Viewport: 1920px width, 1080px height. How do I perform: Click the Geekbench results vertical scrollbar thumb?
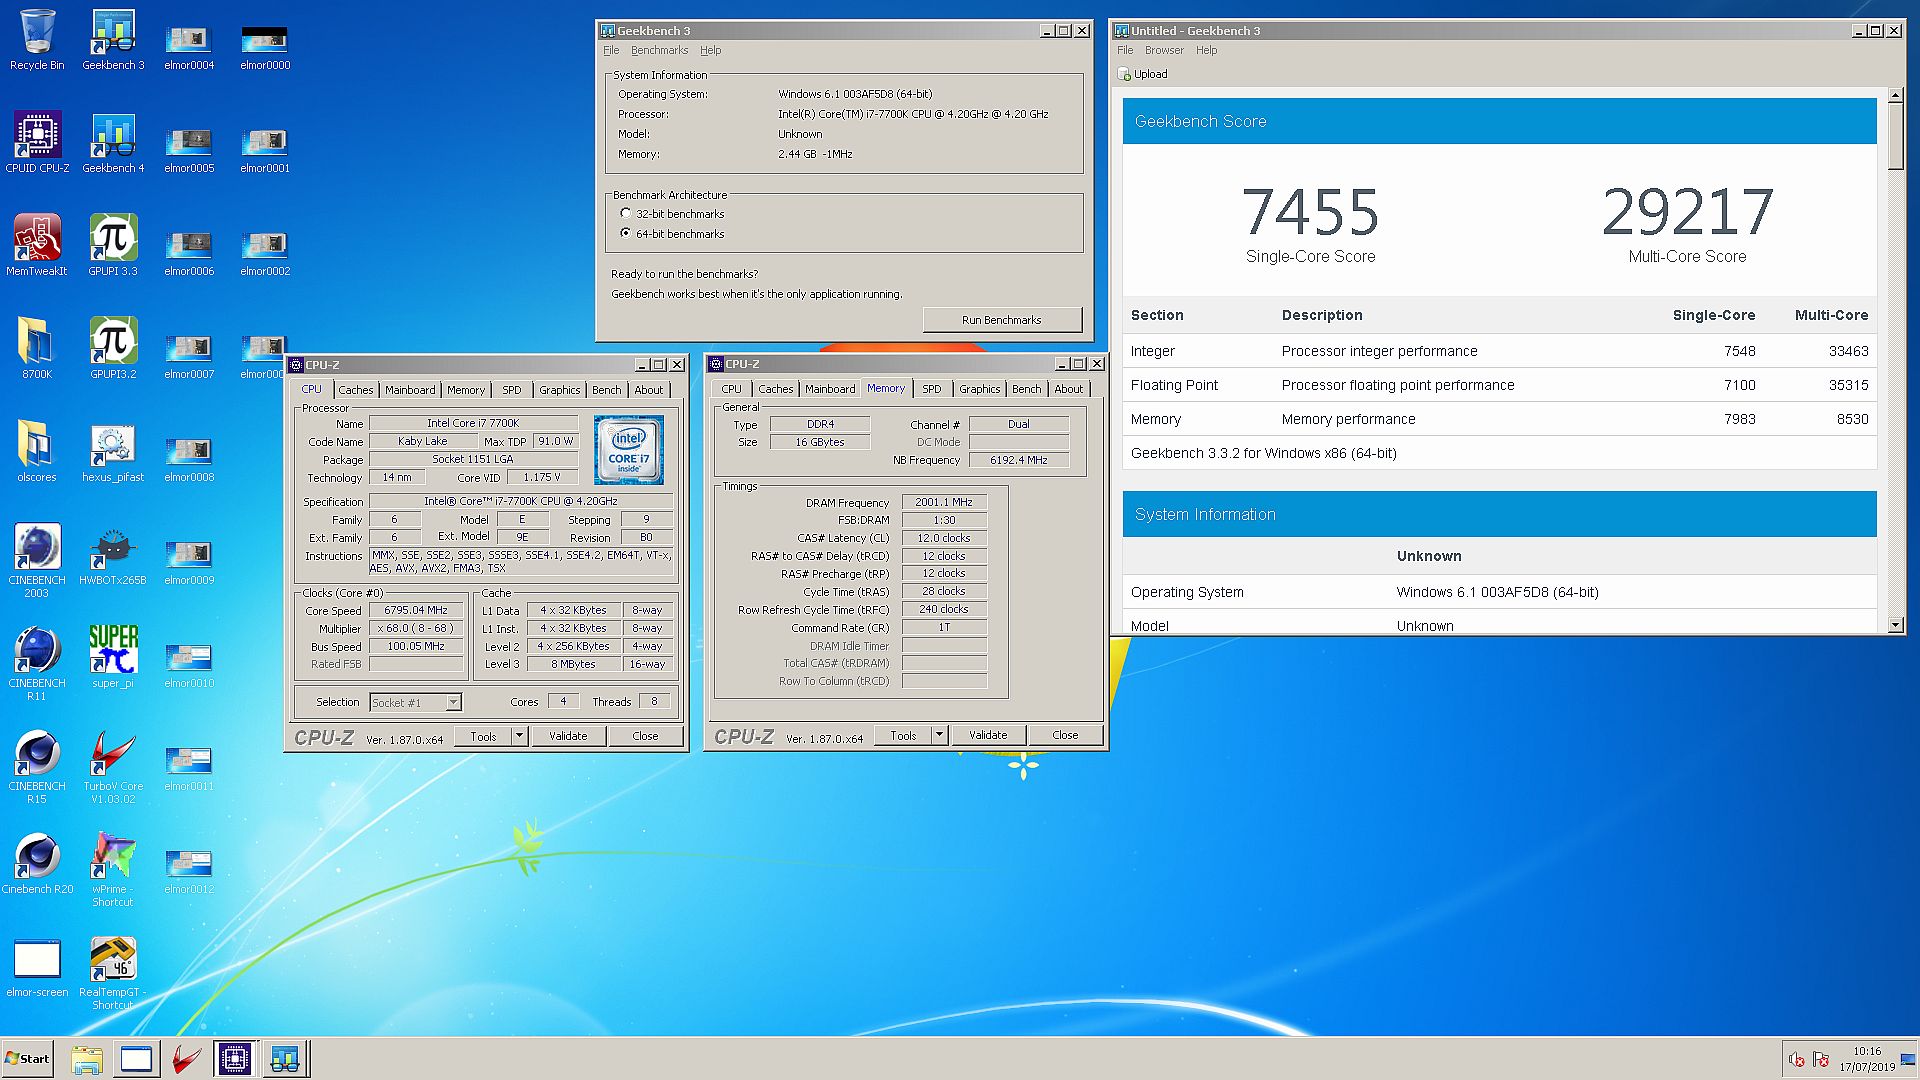pyautogui.click(x=1895, y=136)
